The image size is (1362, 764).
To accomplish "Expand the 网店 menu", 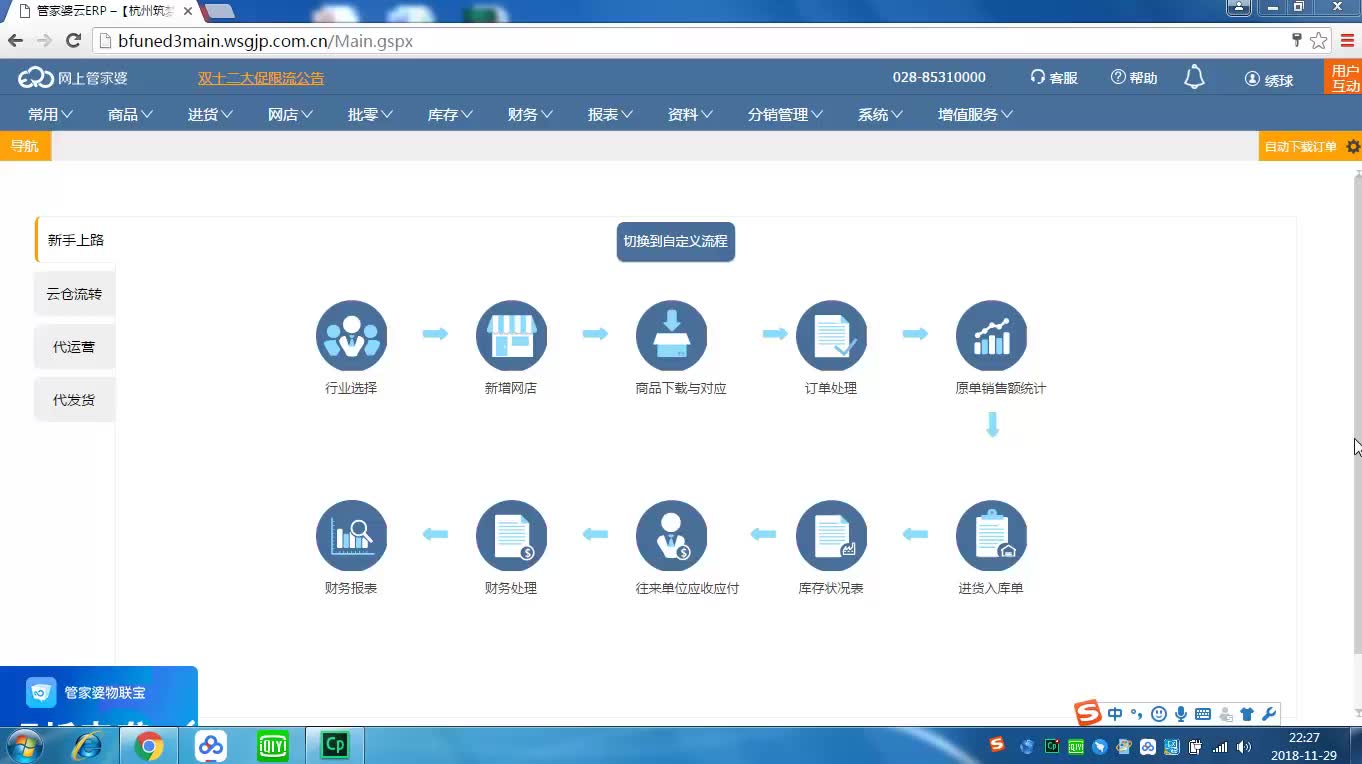I will pos(290,115).
